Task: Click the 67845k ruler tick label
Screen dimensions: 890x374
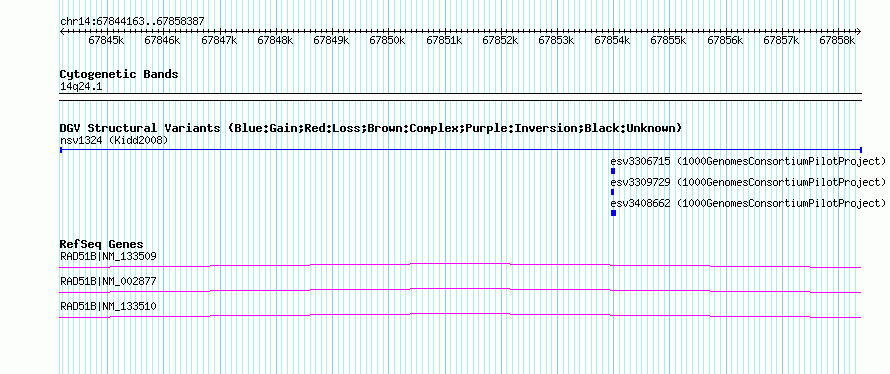Action: pos(107,40)
